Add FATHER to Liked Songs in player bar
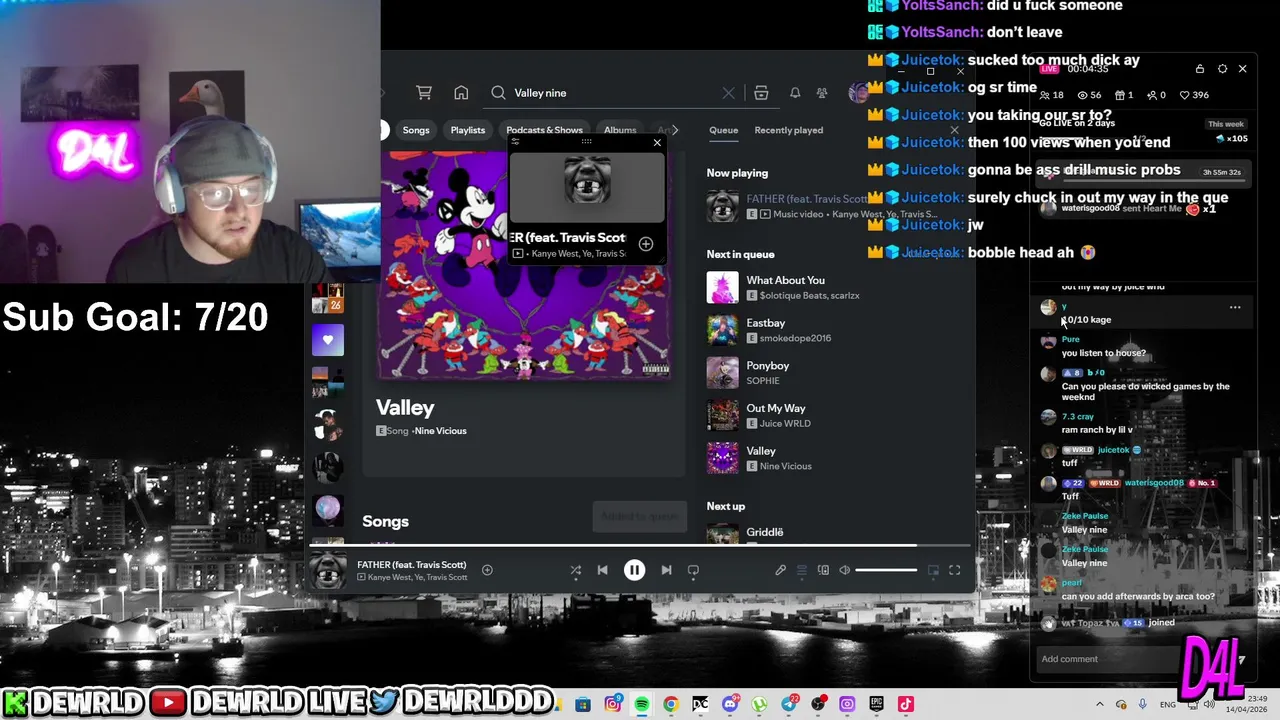This screenshot has width=1280, height=720. (487, 570)
